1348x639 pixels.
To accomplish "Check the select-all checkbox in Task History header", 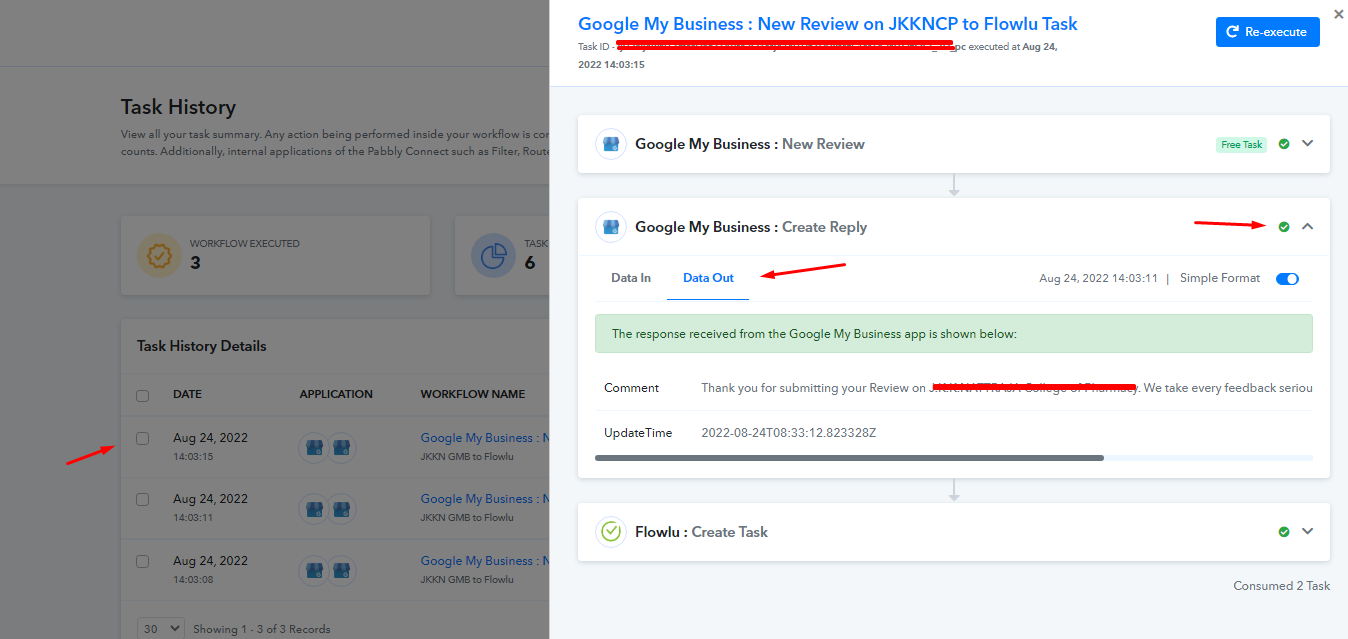I will [x=143, y=396].
